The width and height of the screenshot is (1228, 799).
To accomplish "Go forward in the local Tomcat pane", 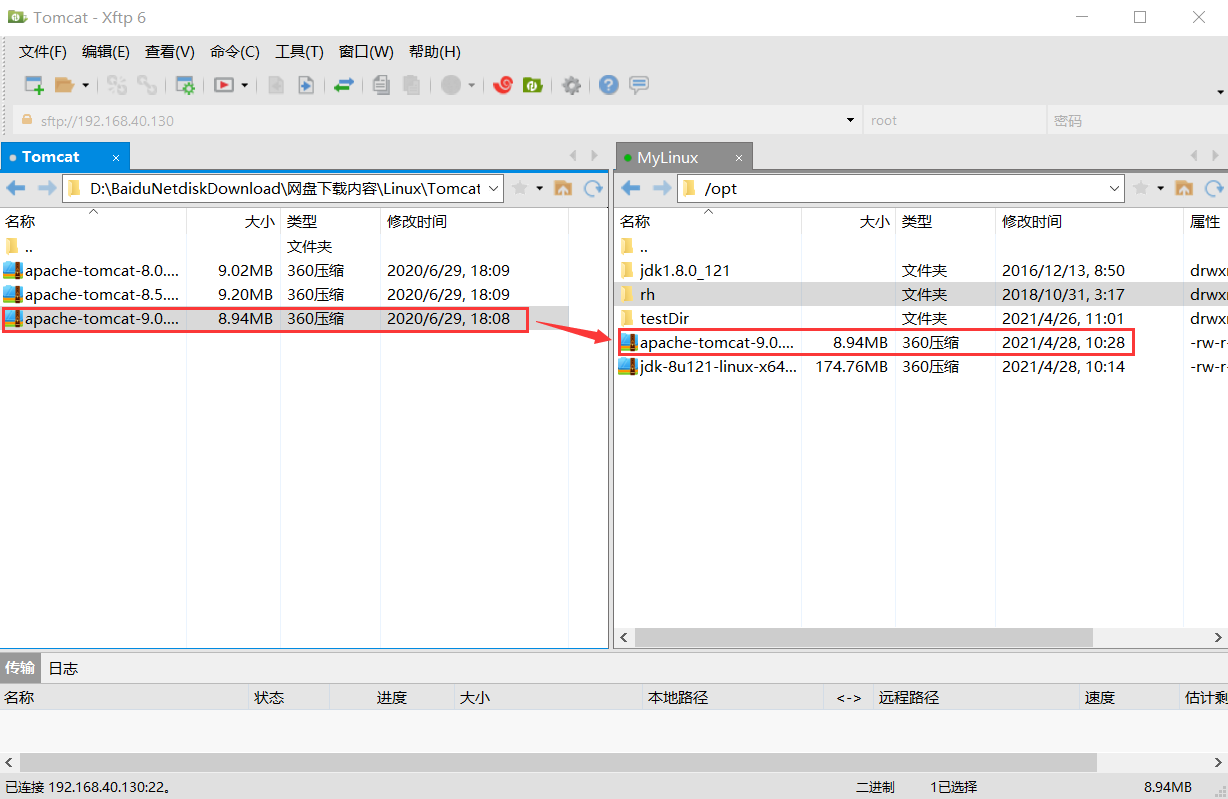I will click(47, 188).
